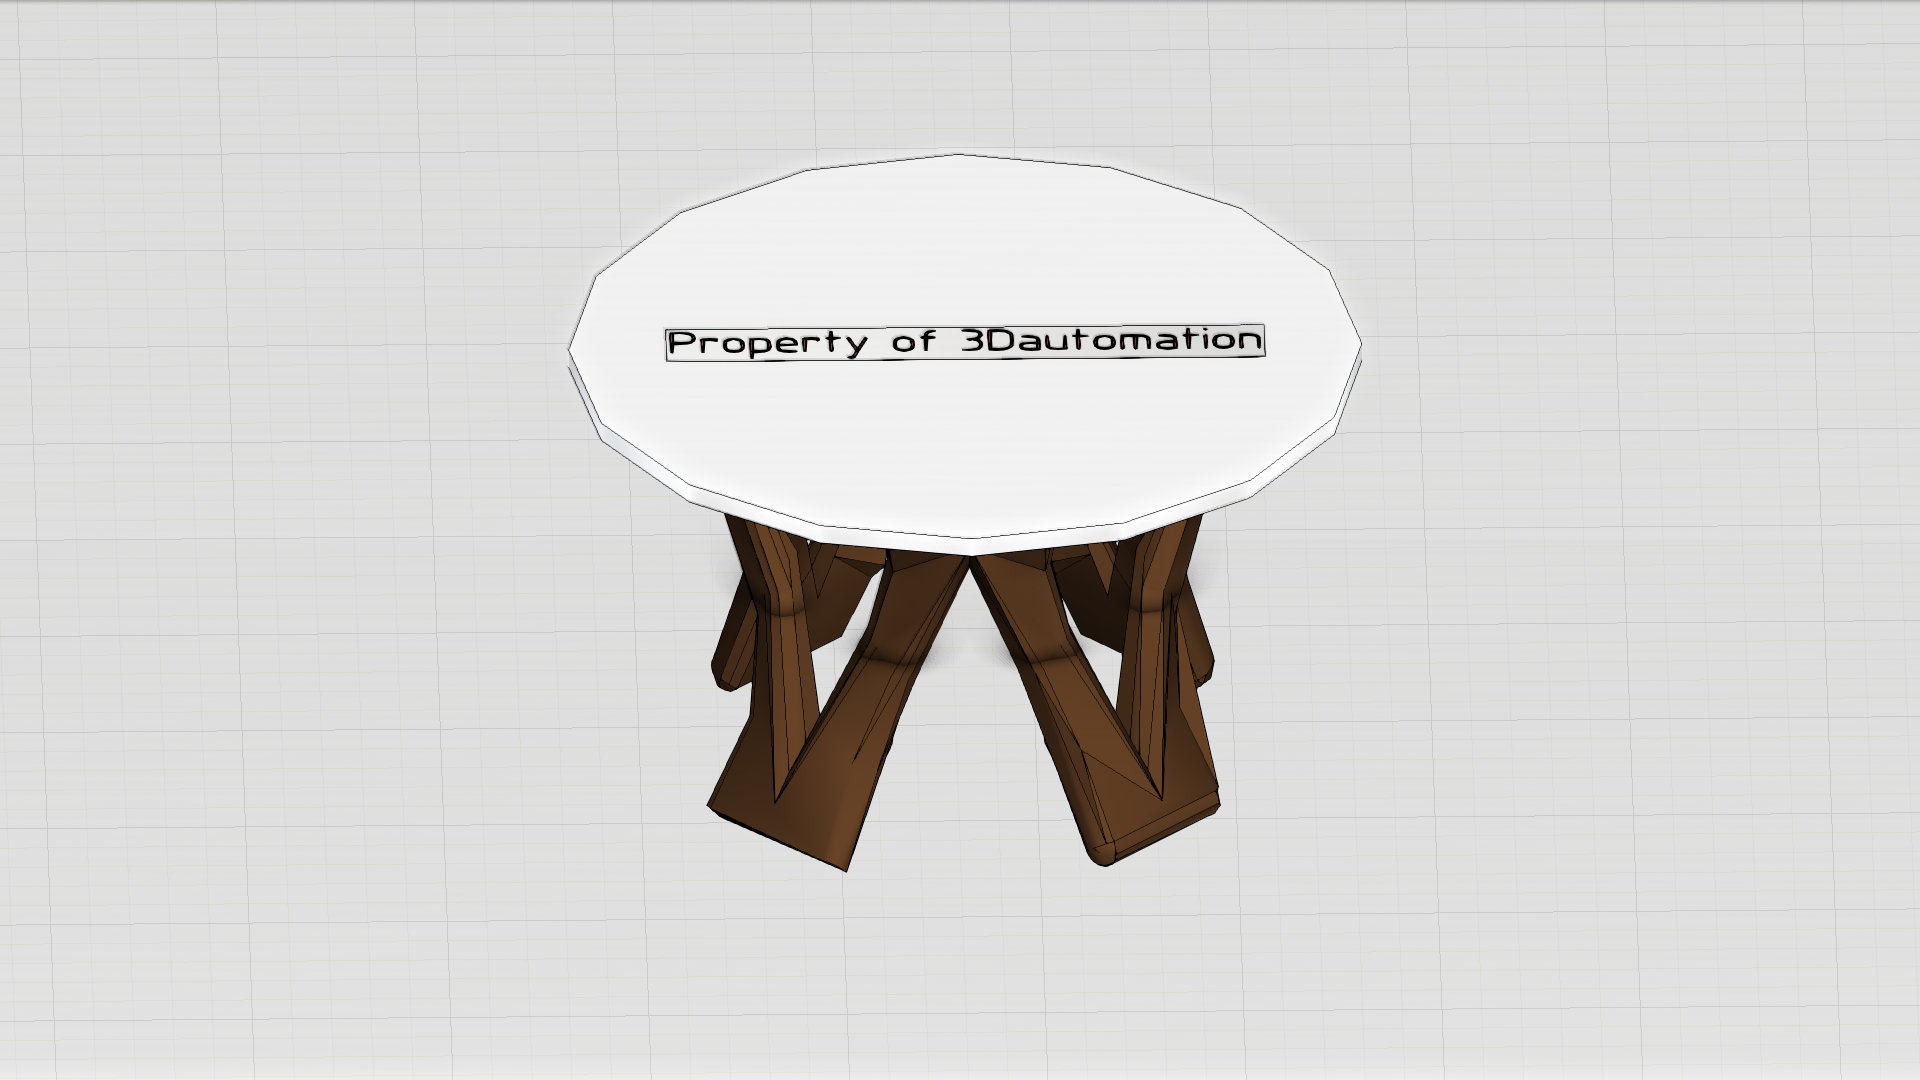
Task: Click the topmost back vertex of the tabletop
Action: [958, 156]
